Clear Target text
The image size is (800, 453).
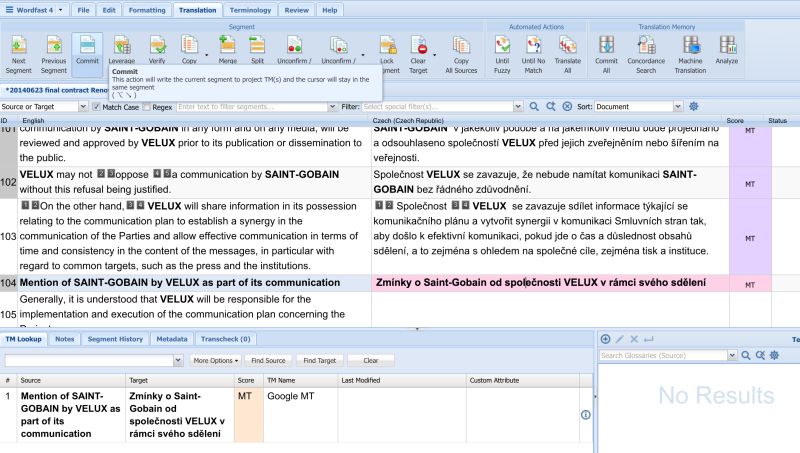coord(418,55)
